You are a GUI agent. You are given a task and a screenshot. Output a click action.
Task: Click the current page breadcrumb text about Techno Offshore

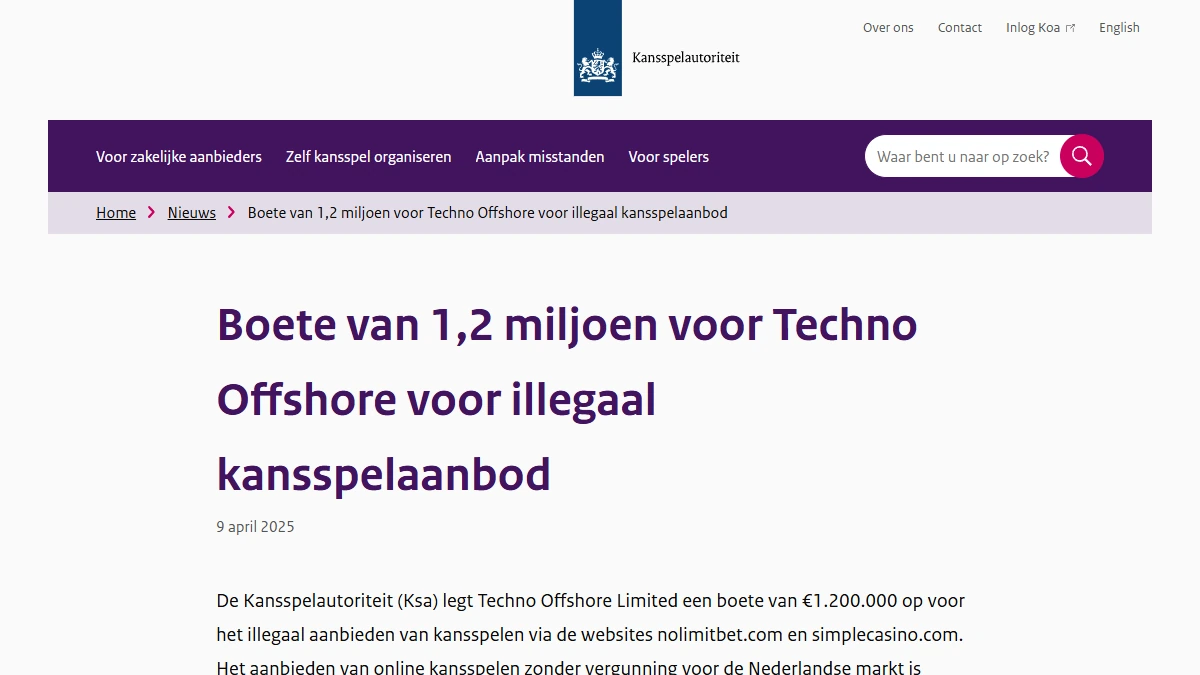[x=488, y=212]
